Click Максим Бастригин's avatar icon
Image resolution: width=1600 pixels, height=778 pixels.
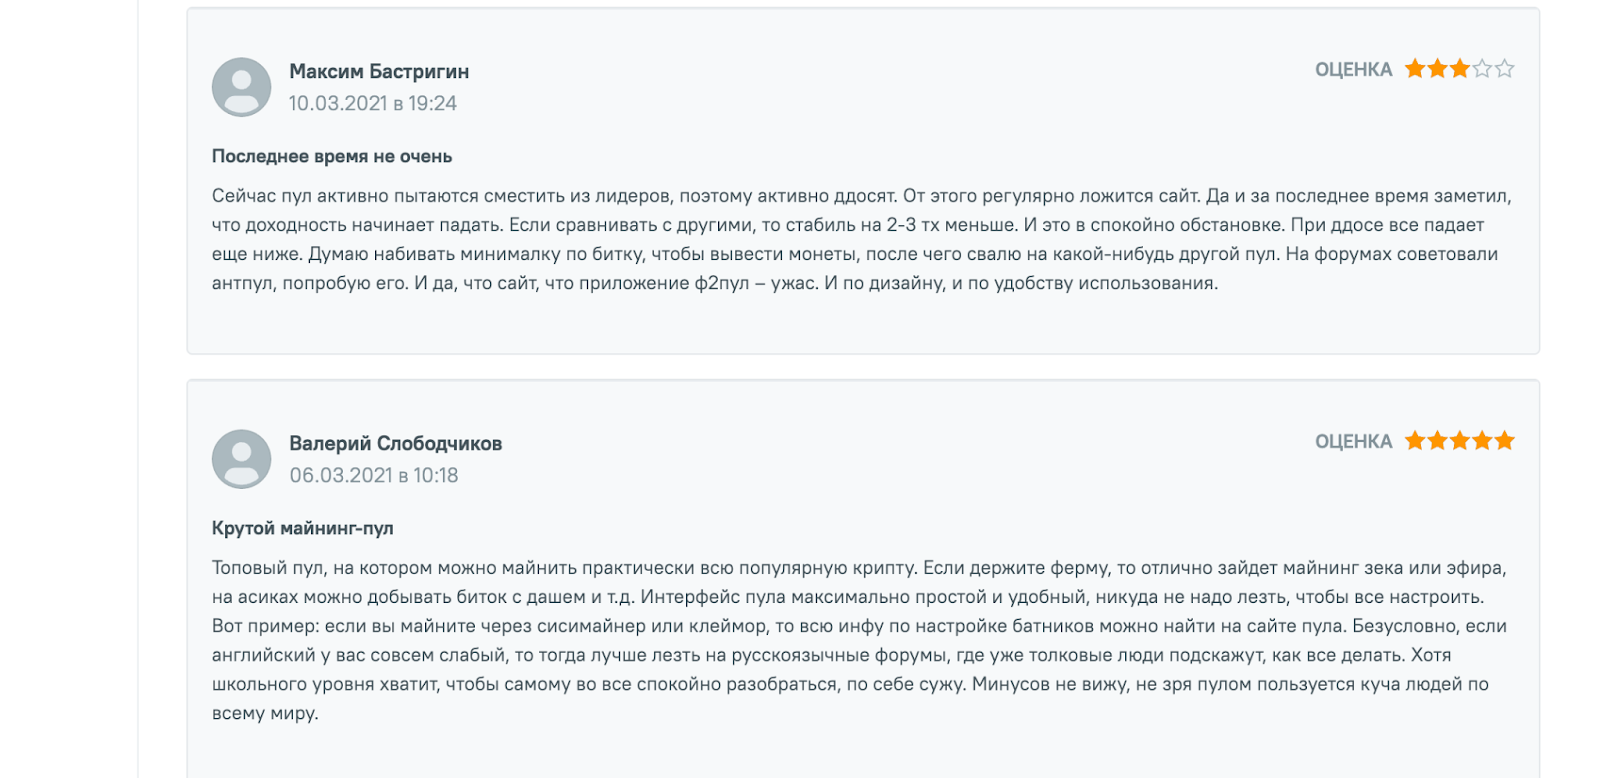point(241,87)
